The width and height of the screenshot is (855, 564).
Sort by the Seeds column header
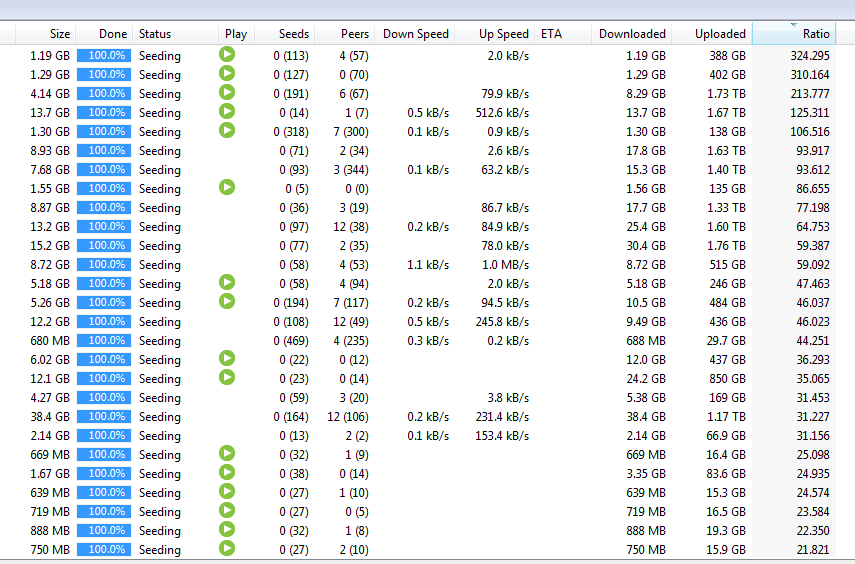(285, 34)
